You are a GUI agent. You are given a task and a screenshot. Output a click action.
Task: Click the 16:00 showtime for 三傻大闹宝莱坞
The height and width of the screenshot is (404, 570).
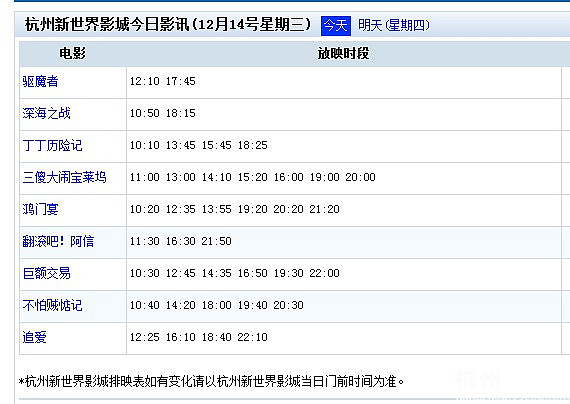[x=289, y=177]
